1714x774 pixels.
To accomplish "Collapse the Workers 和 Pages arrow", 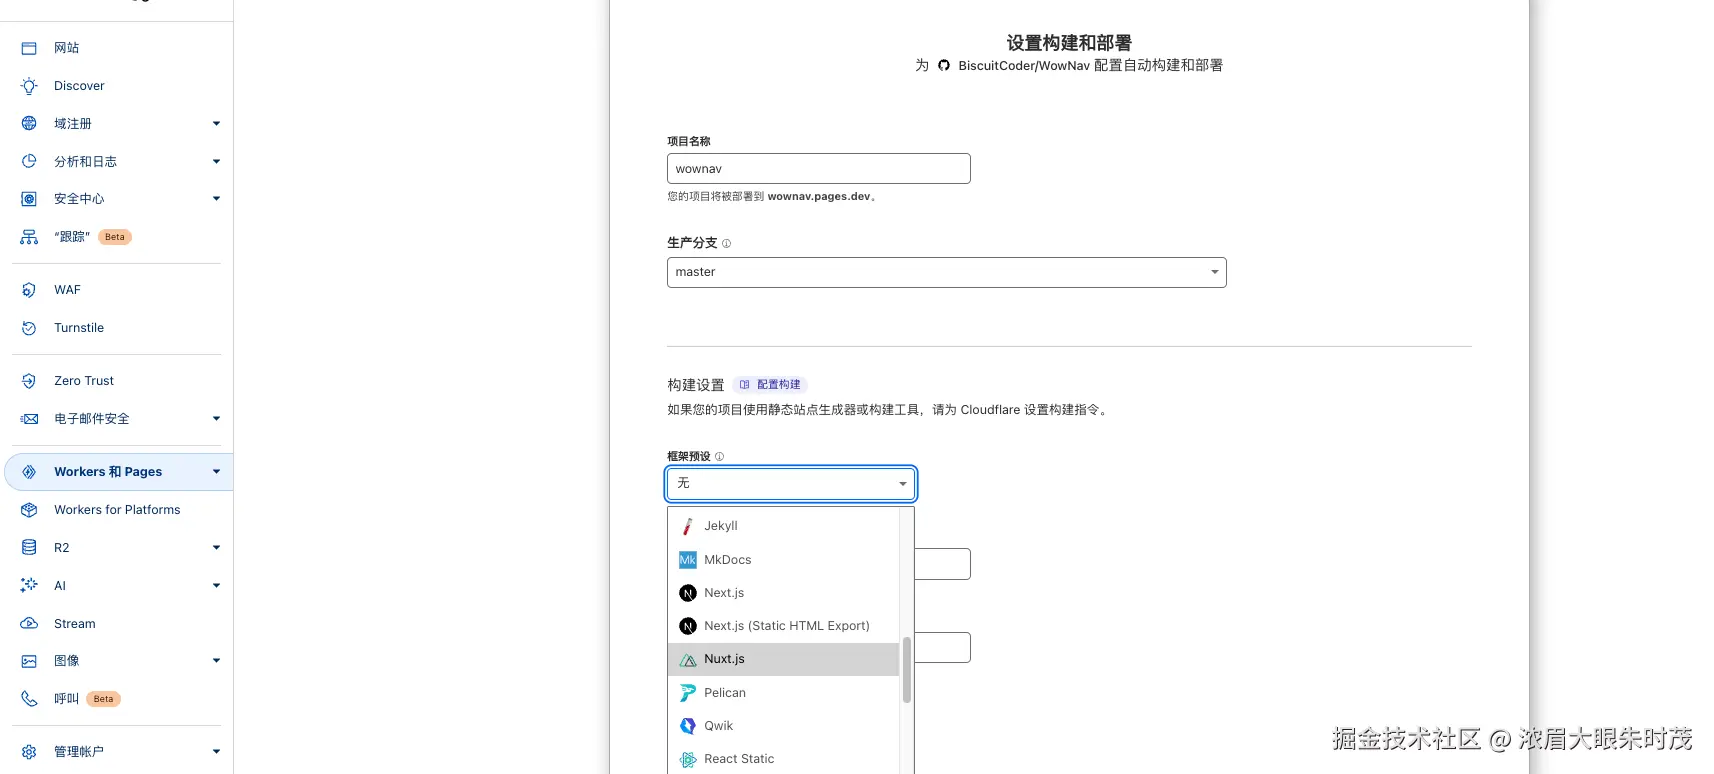I will 216,472.
